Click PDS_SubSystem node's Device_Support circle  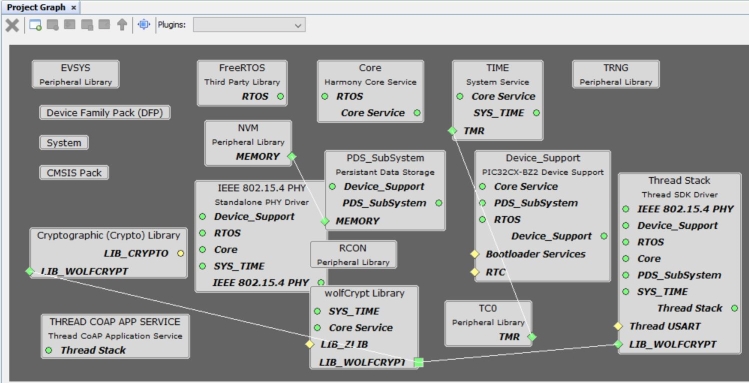[332, 187]
